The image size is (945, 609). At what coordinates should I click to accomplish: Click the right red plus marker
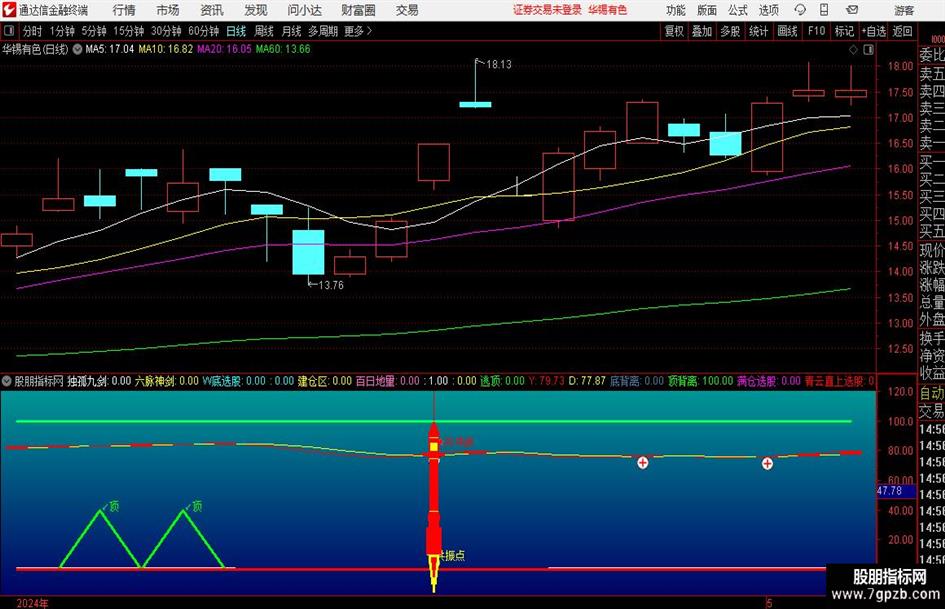[x=767, y=463]
